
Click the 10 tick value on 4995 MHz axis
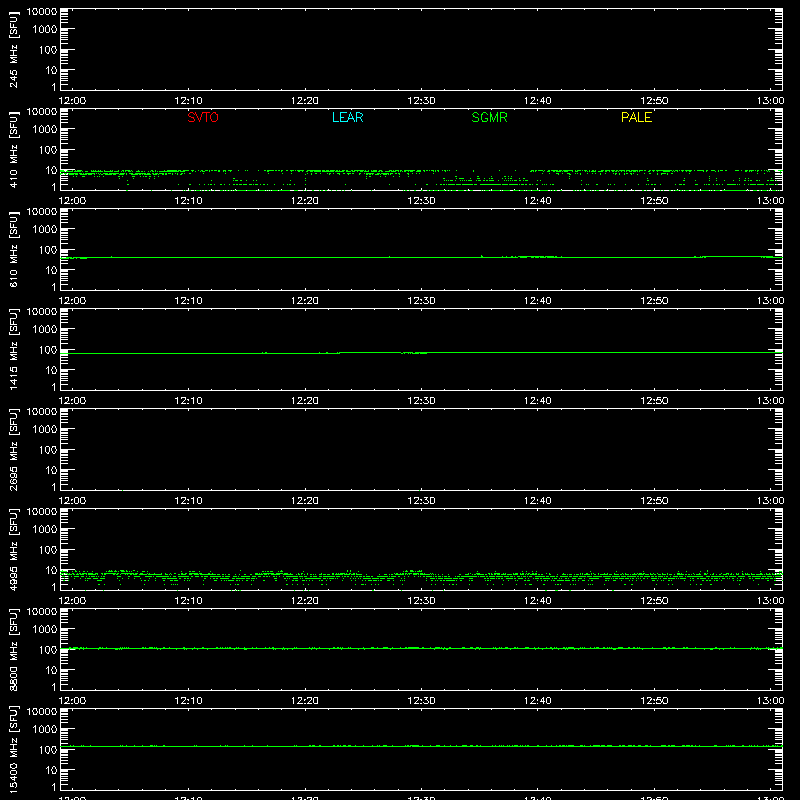(52, 570)
